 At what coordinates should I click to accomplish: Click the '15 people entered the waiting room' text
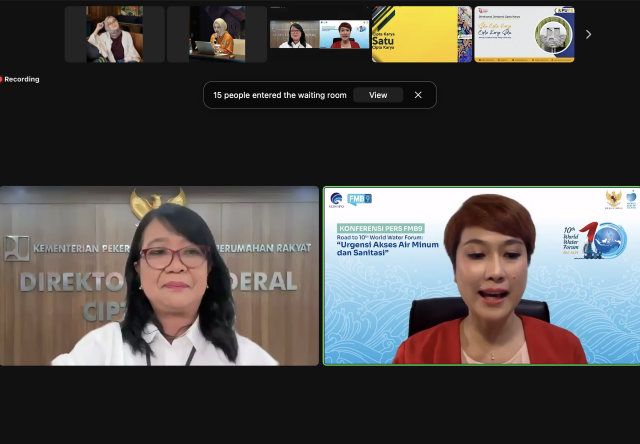[280, 95]
